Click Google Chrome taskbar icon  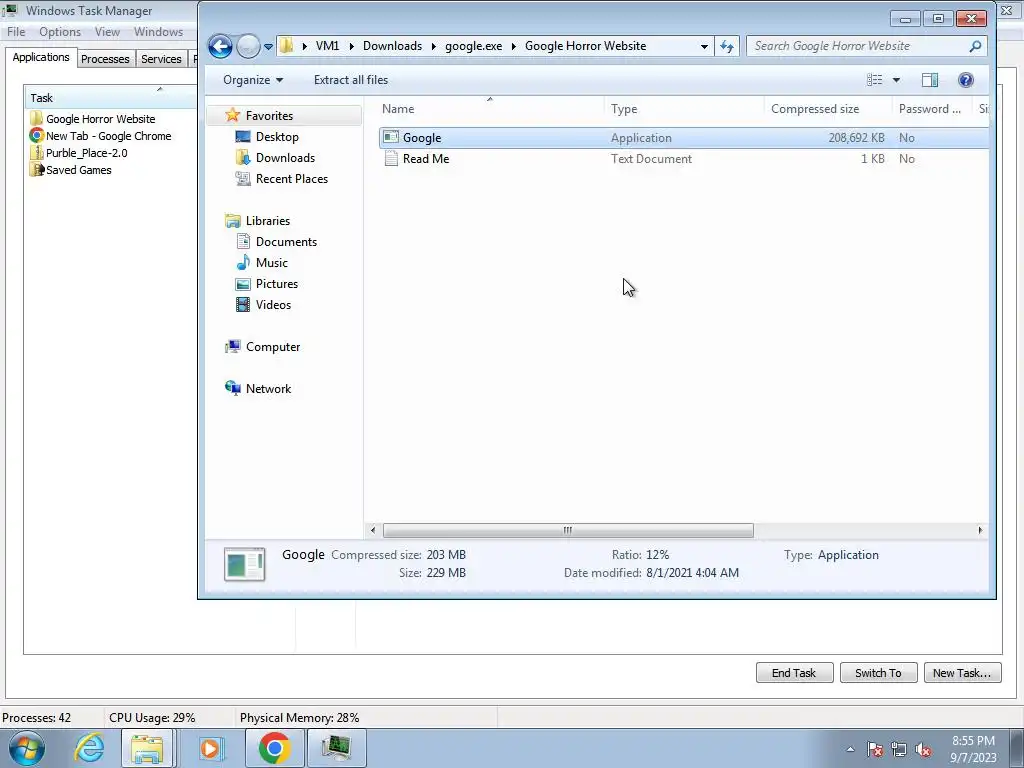click(274, 748)
